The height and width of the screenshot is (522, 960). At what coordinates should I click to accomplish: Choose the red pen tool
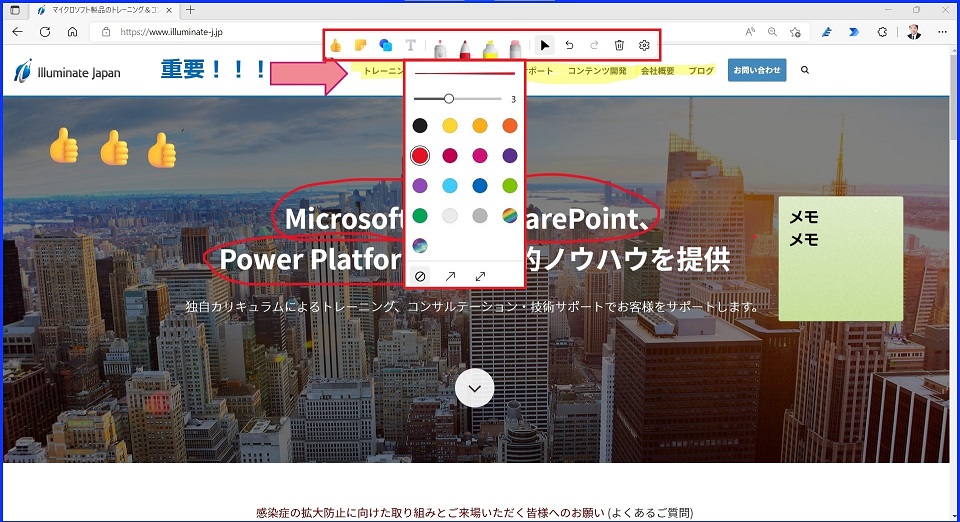click(465, 48)
